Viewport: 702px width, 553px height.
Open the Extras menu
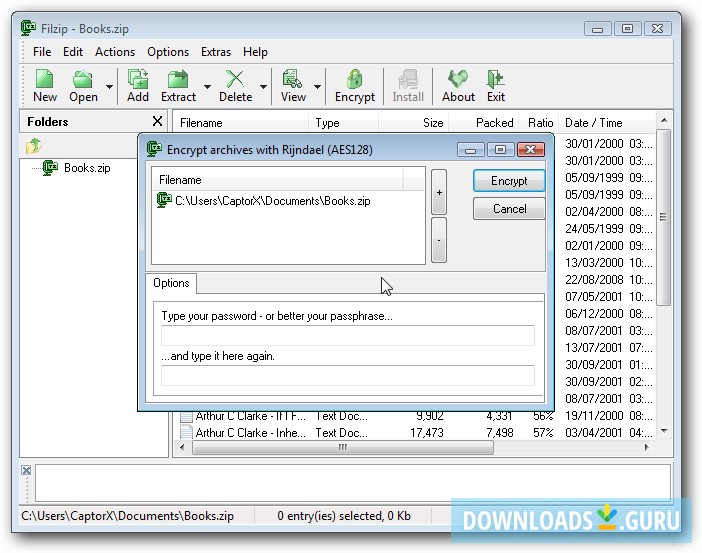(x=216, y=52)
